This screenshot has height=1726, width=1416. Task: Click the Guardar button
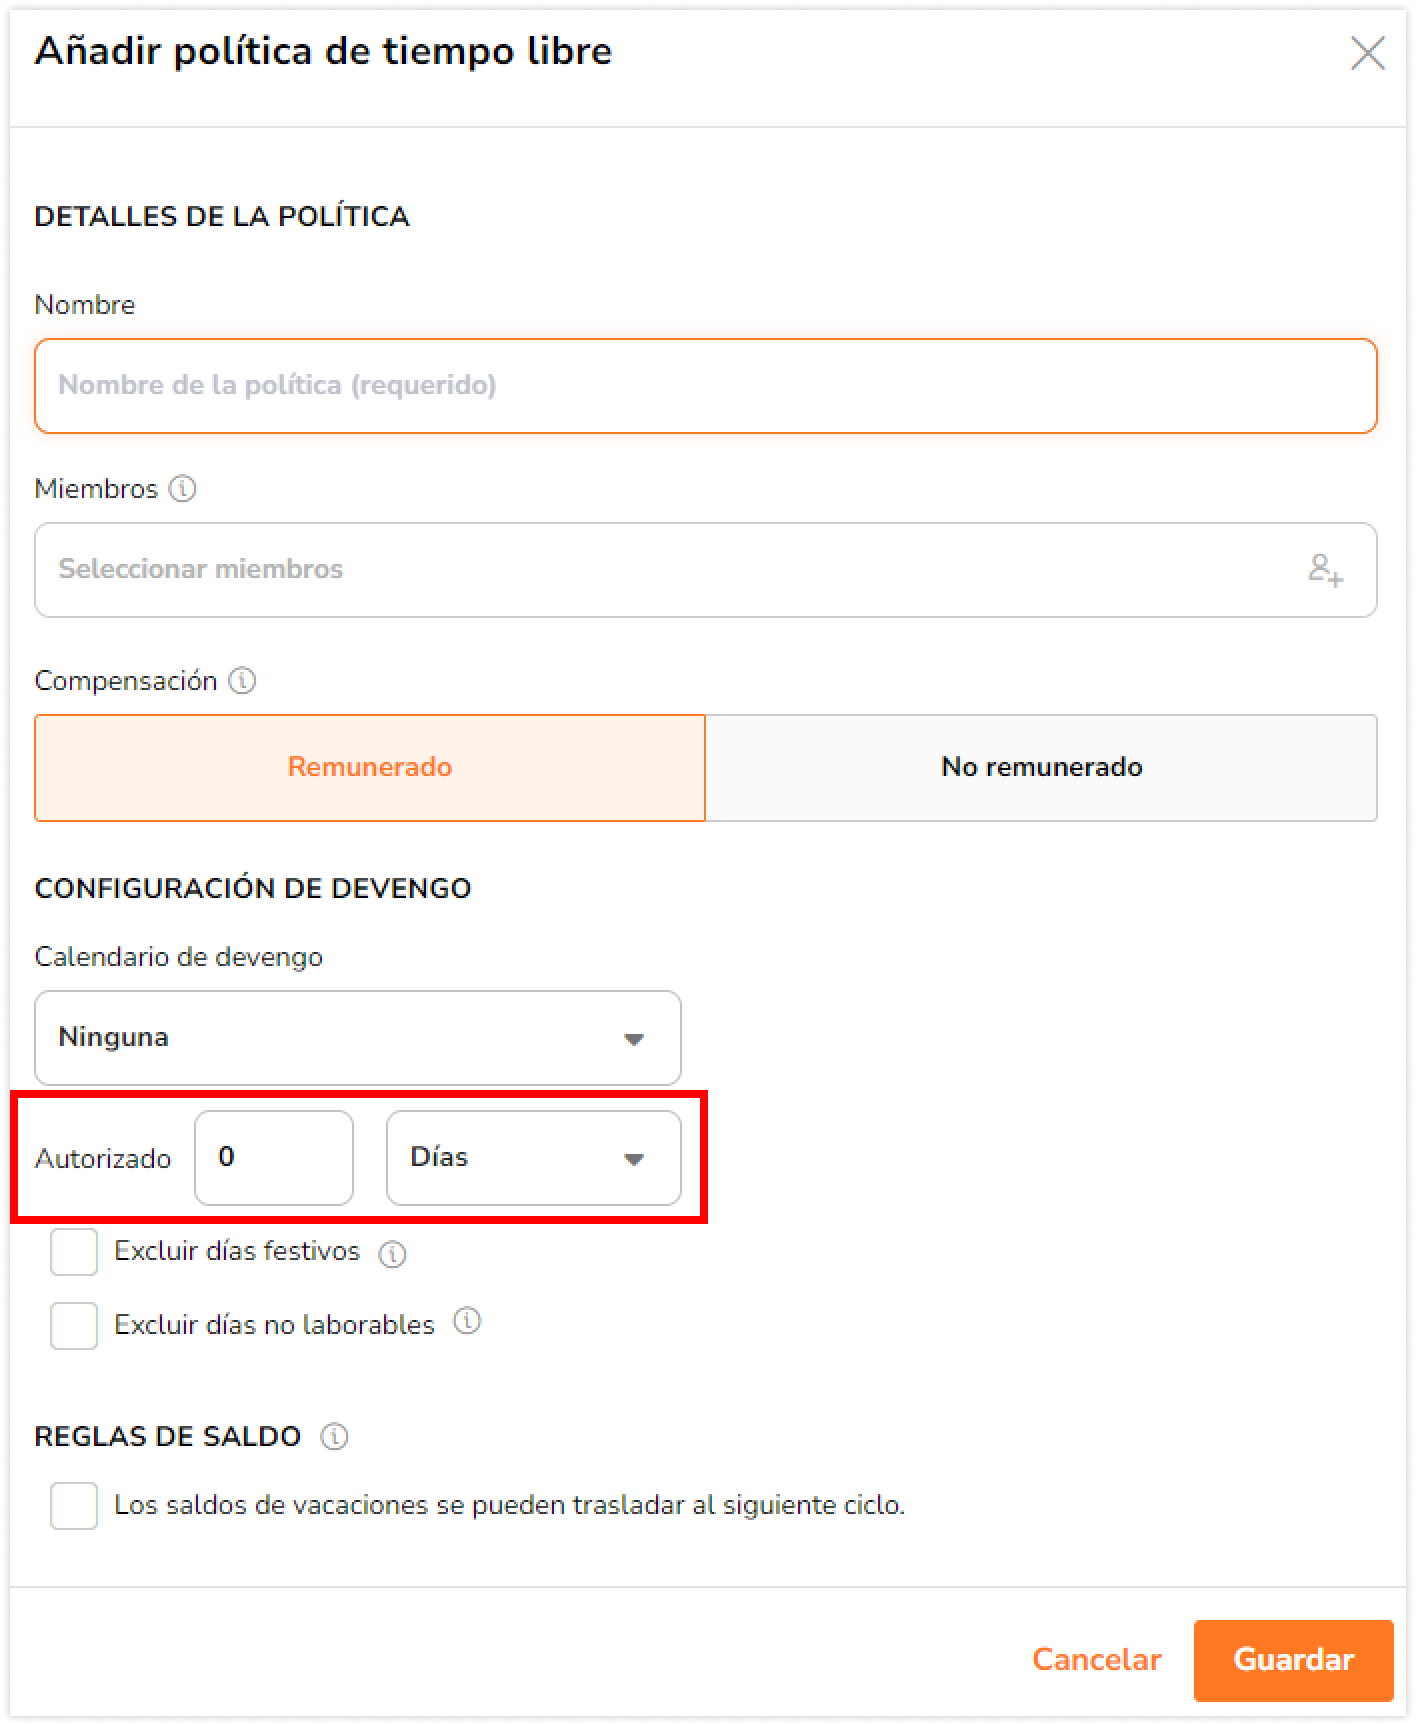[1293, 1660]
